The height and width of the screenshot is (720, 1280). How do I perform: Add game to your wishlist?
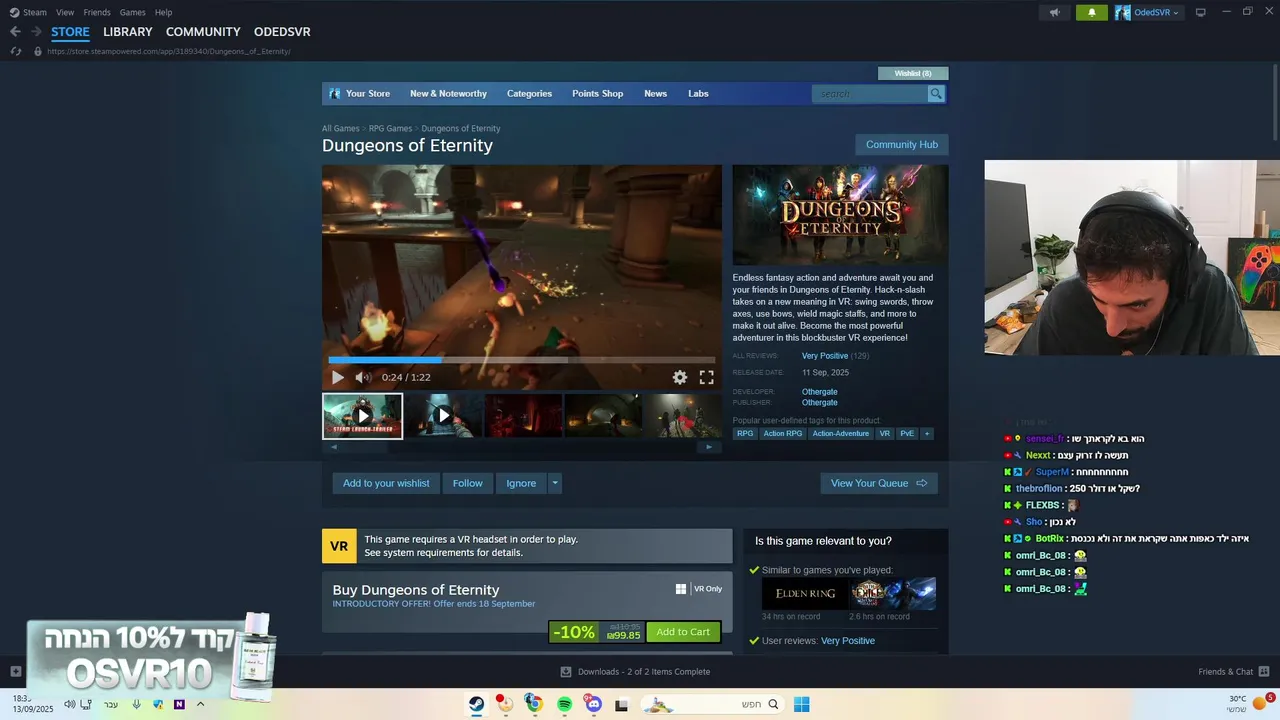pyautogui.click(x=386, y=483)
